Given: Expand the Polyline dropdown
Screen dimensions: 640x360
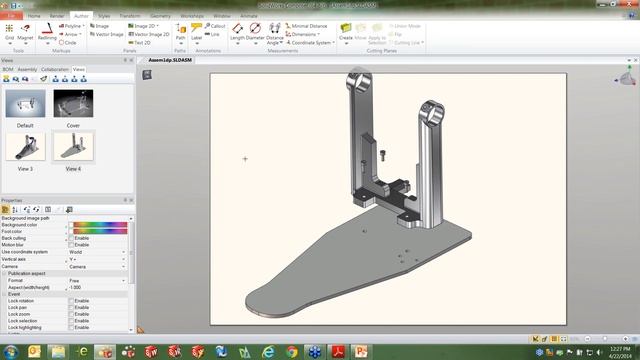Looking at the screenshot, I should coord(84,26).
